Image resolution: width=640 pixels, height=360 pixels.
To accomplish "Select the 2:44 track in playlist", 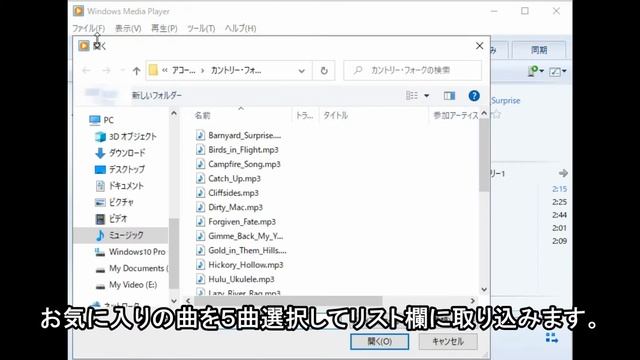I will tap(559, 215).
